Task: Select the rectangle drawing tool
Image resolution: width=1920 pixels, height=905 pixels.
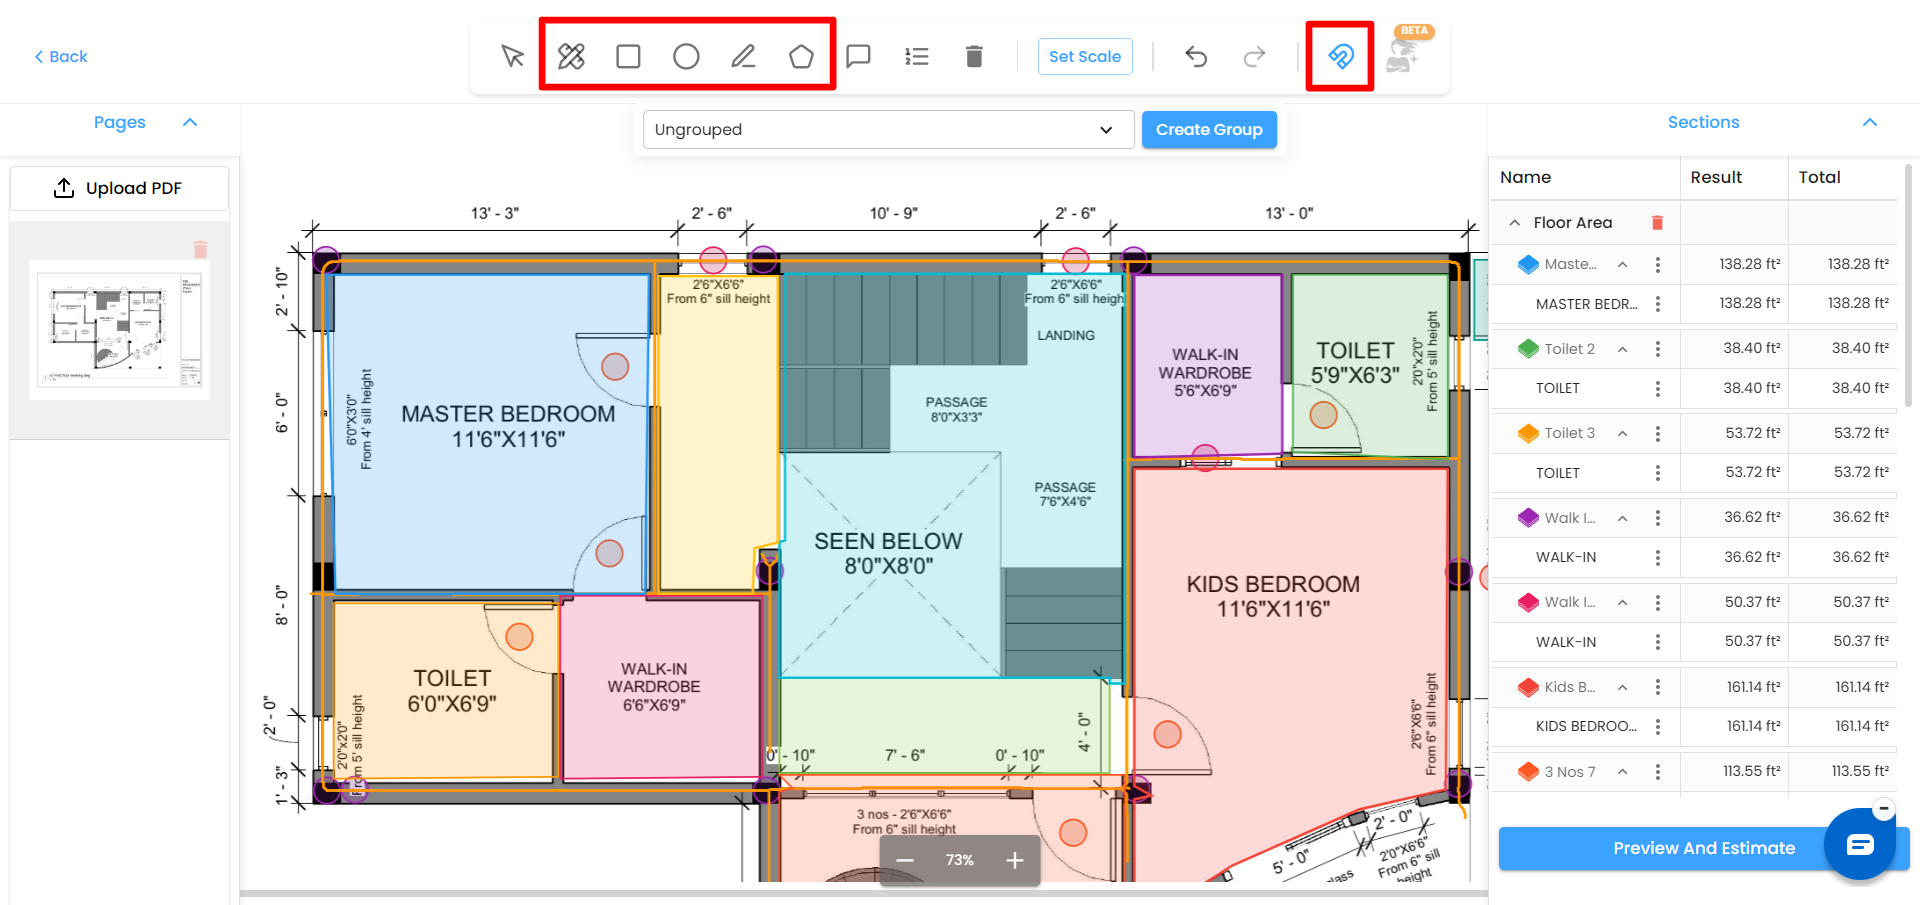Action: [x=628, y=56]
